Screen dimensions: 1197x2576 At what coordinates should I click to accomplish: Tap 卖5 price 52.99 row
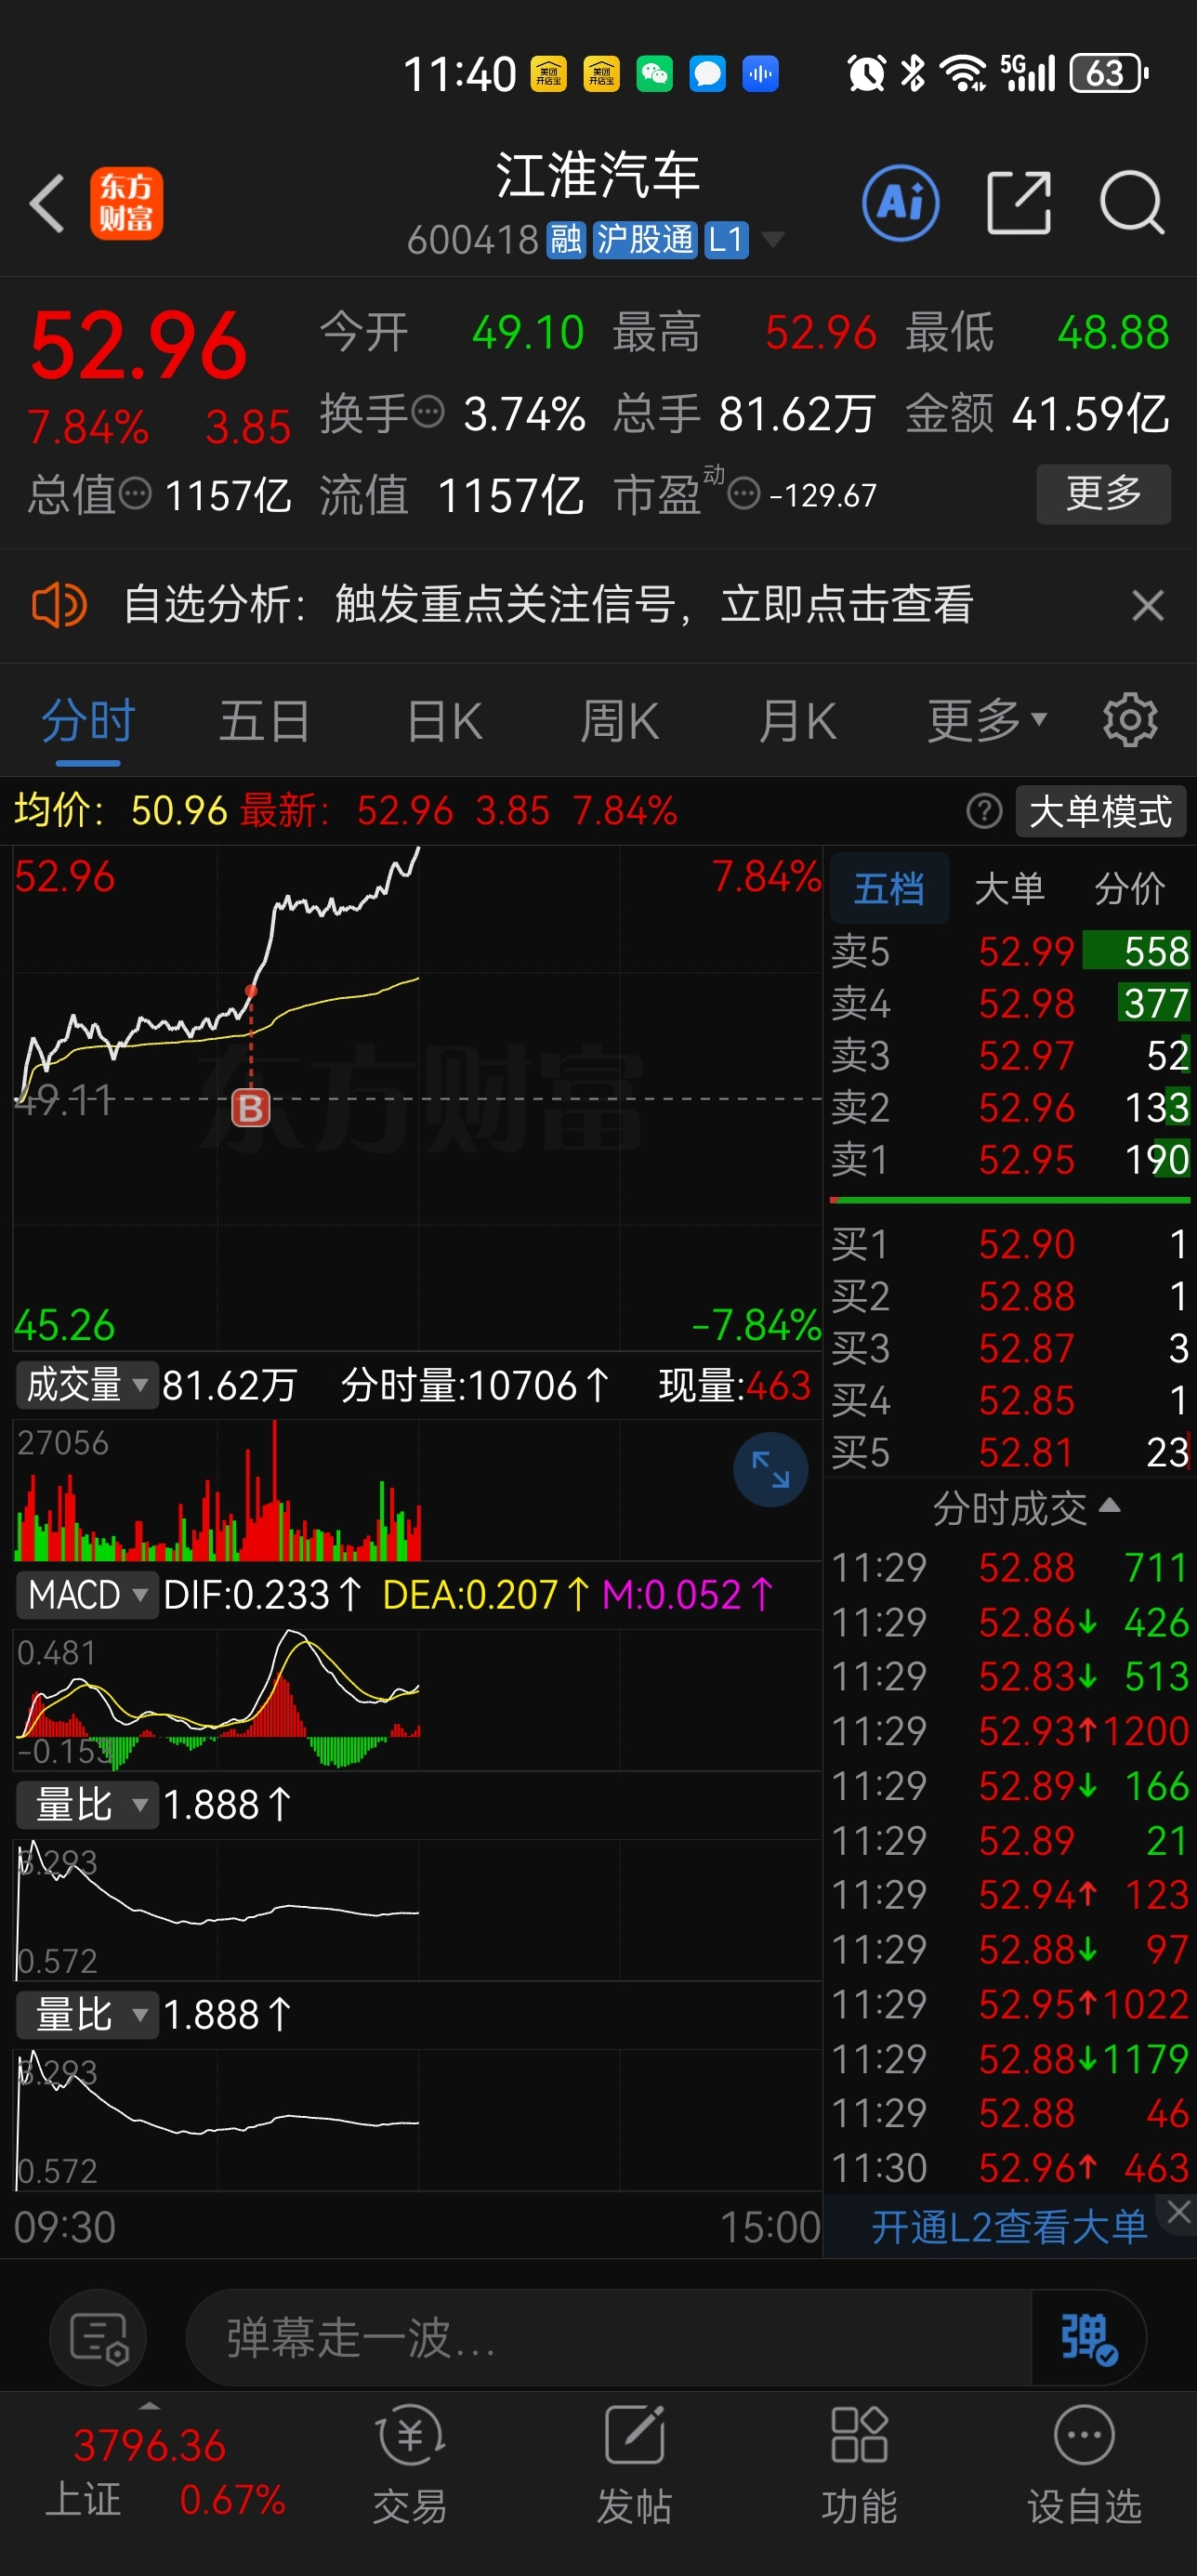(x=1010, y=951)
